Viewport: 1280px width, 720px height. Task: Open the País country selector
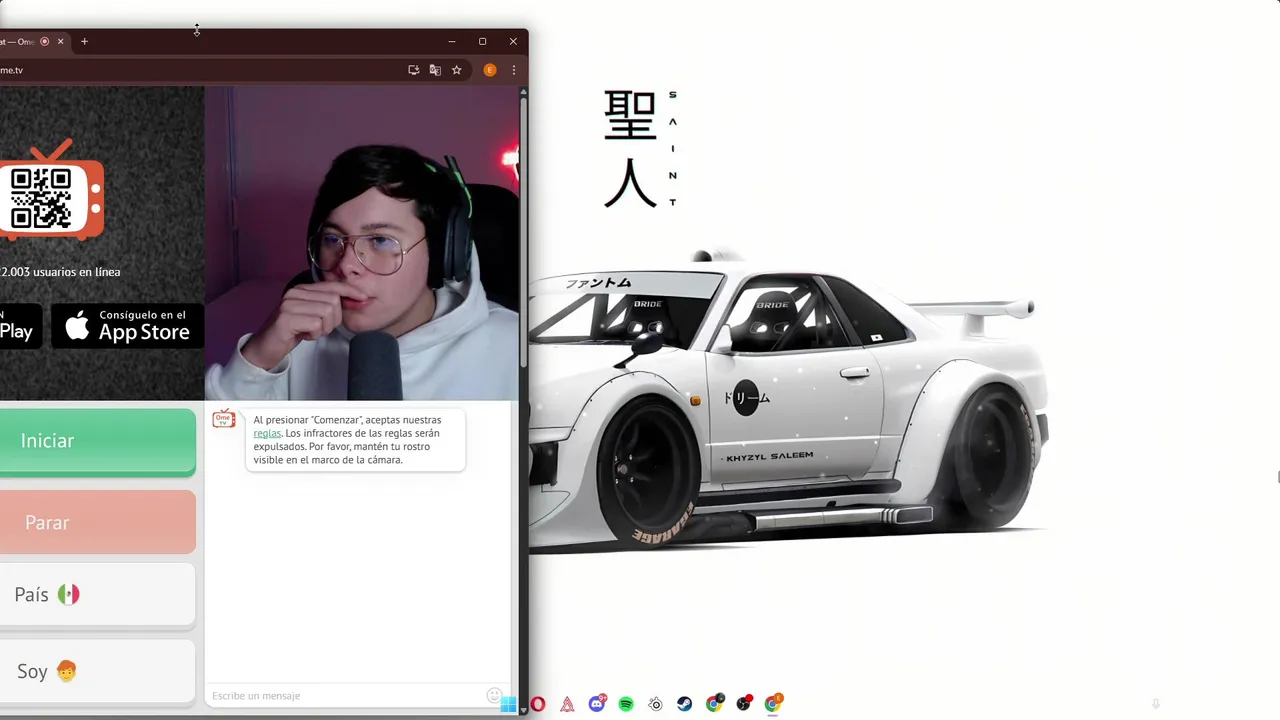tap(97, 595)
